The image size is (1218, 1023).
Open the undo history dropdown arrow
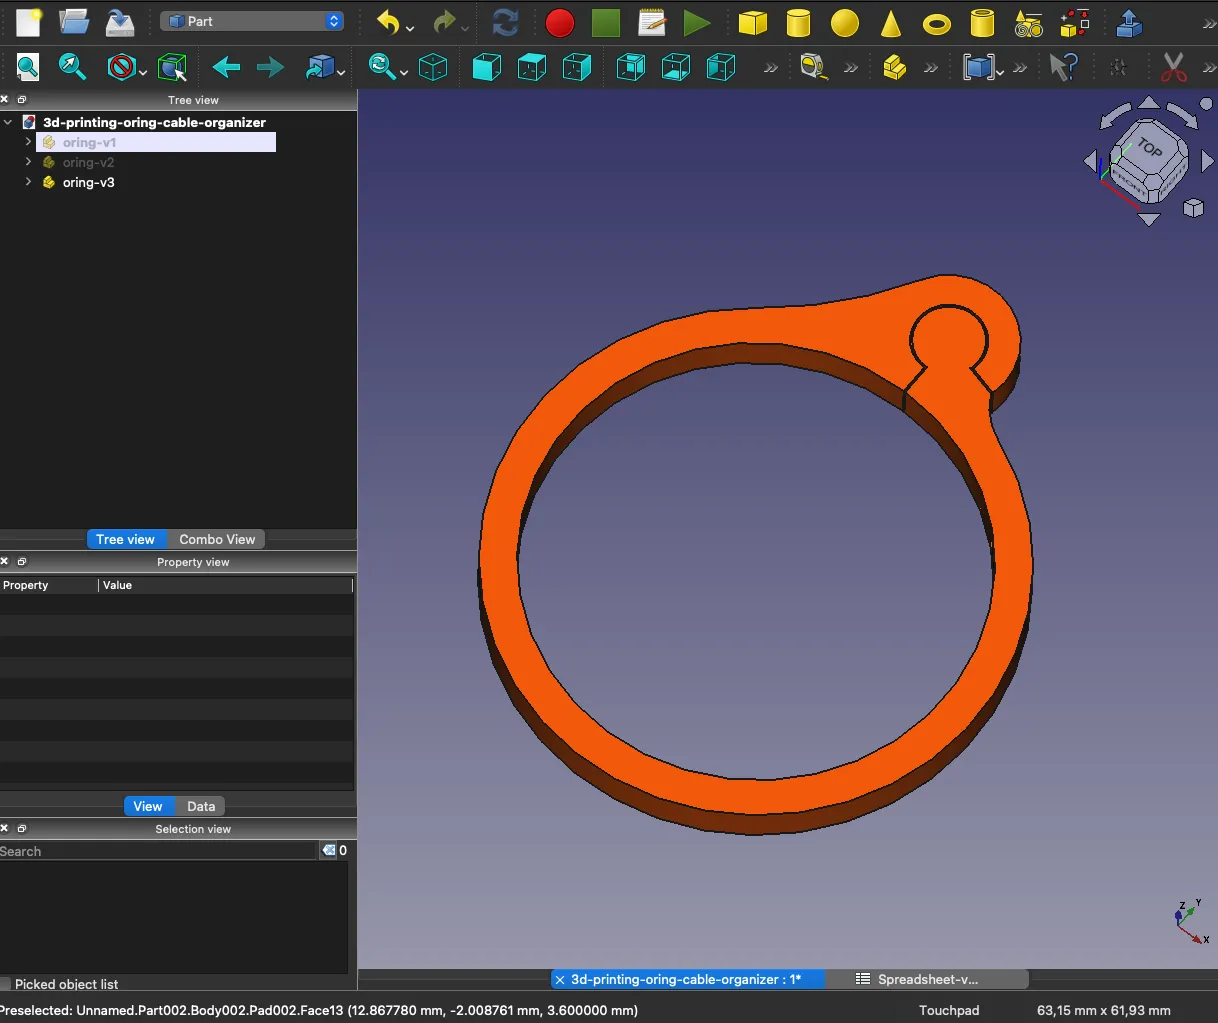pos(411,27)
